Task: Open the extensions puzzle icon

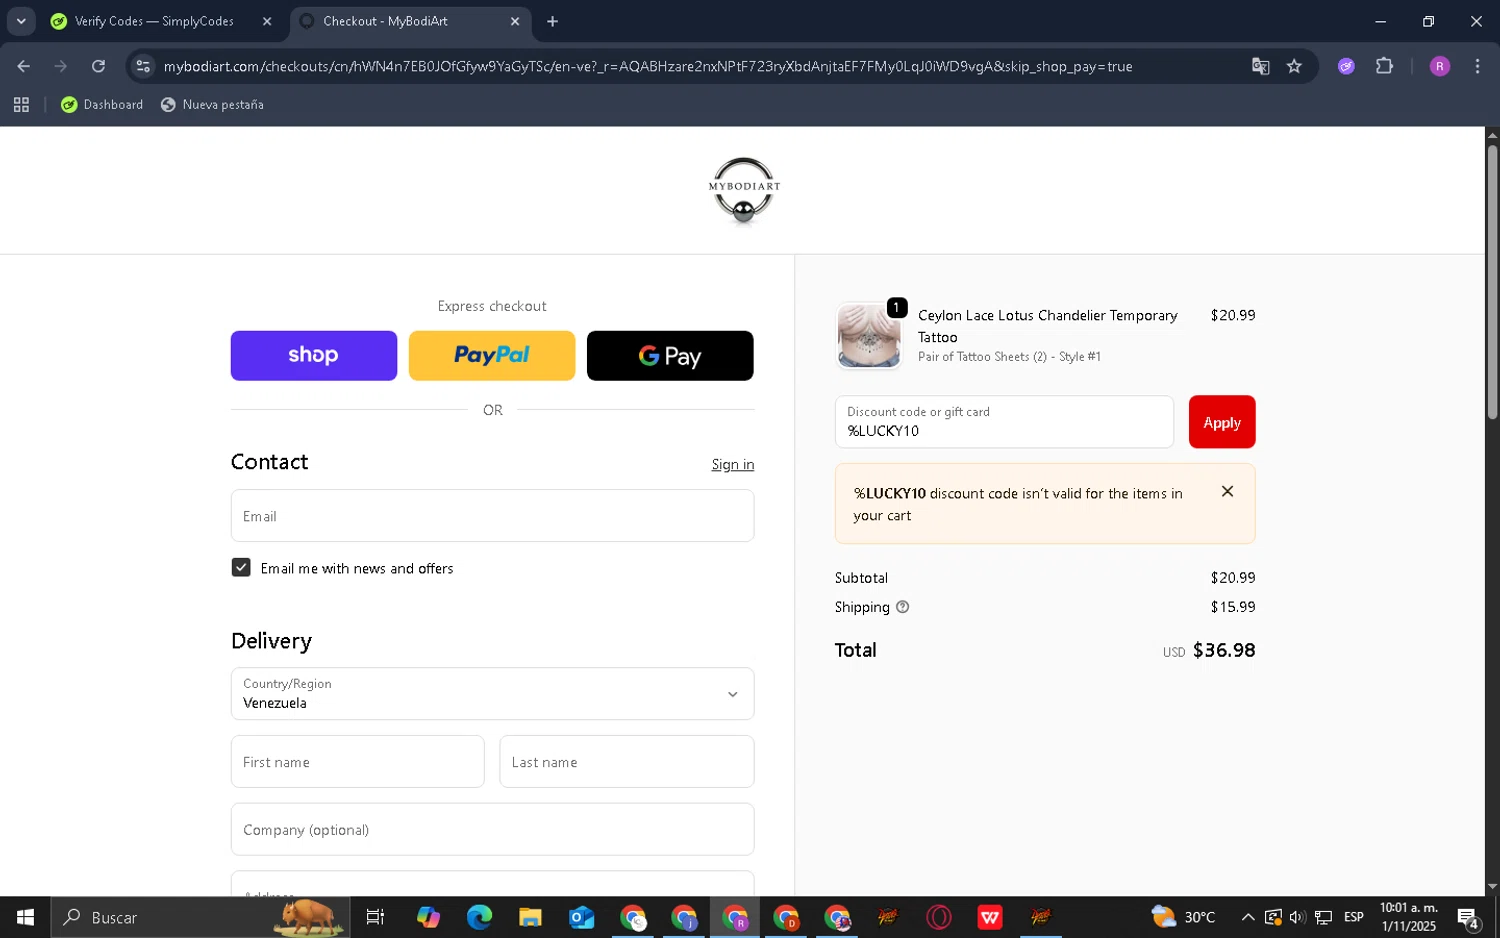Action: [1384, 66]
